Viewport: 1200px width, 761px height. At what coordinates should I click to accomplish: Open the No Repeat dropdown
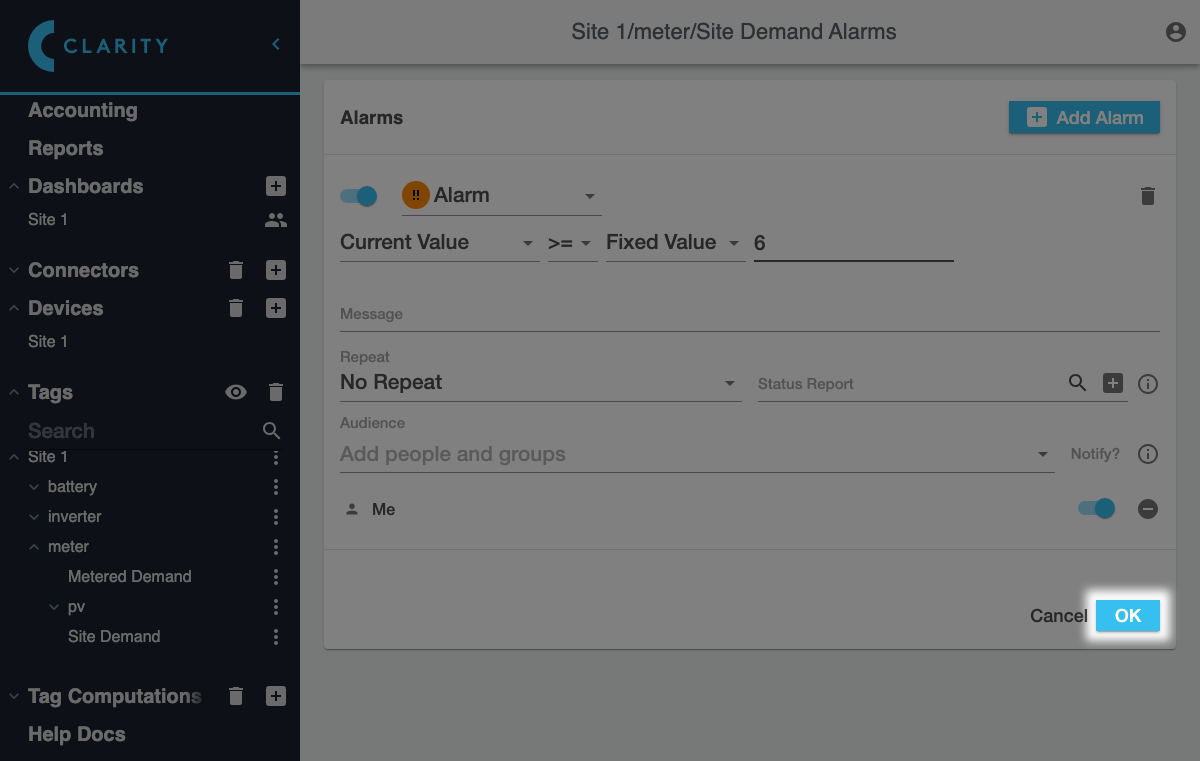pos(540,383)
